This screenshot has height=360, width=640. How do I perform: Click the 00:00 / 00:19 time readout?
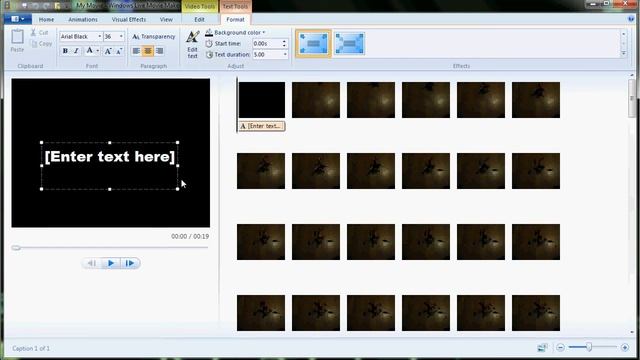[190, 236]
